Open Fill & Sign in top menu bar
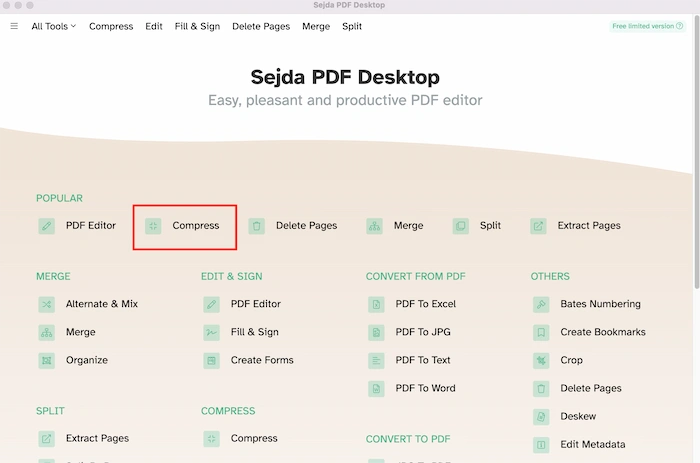The height and width of the screenshot is (463, 700). coord(197,26)
